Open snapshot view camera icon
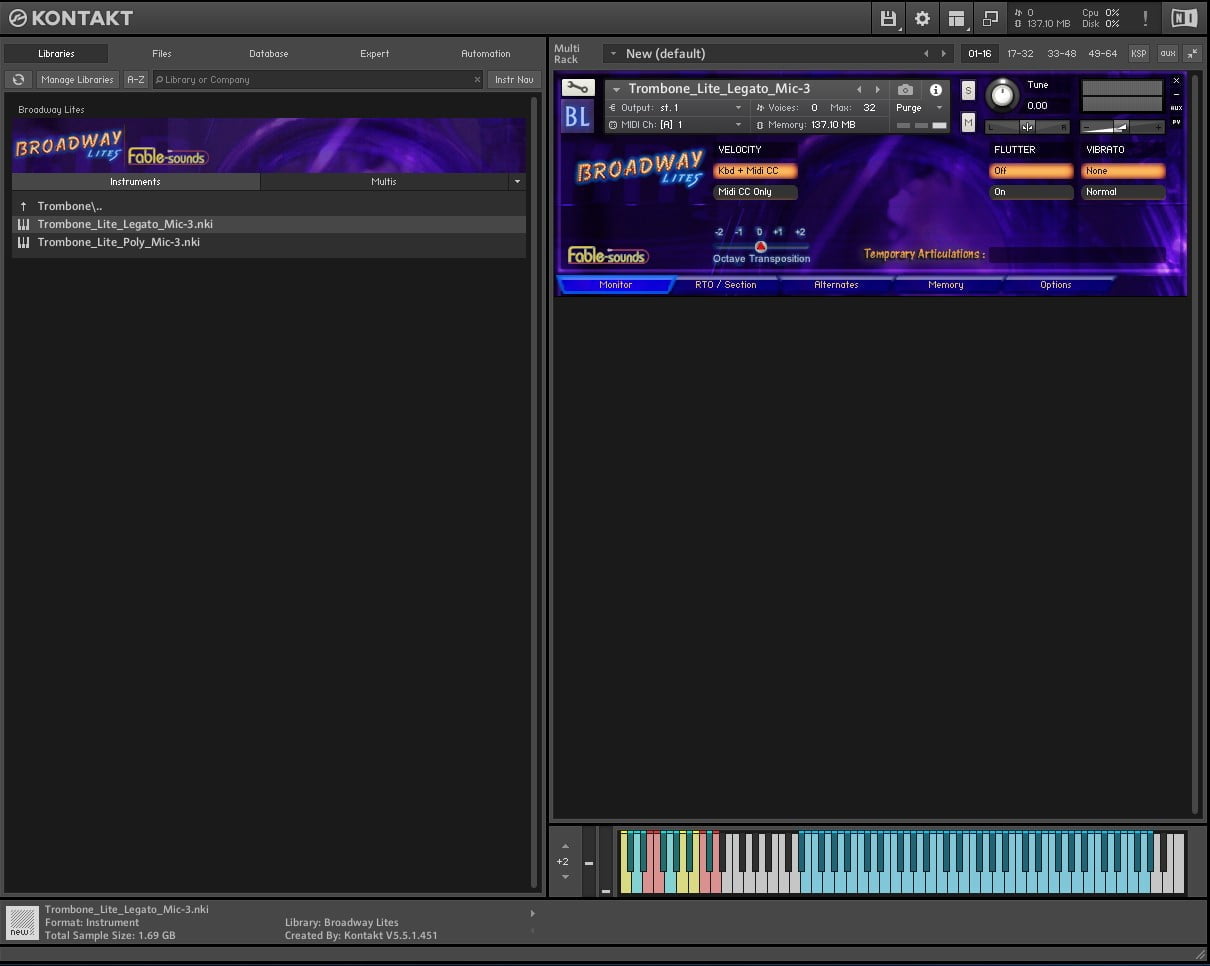Screen dimensions: 1210x966 click(x=905, y=90)
